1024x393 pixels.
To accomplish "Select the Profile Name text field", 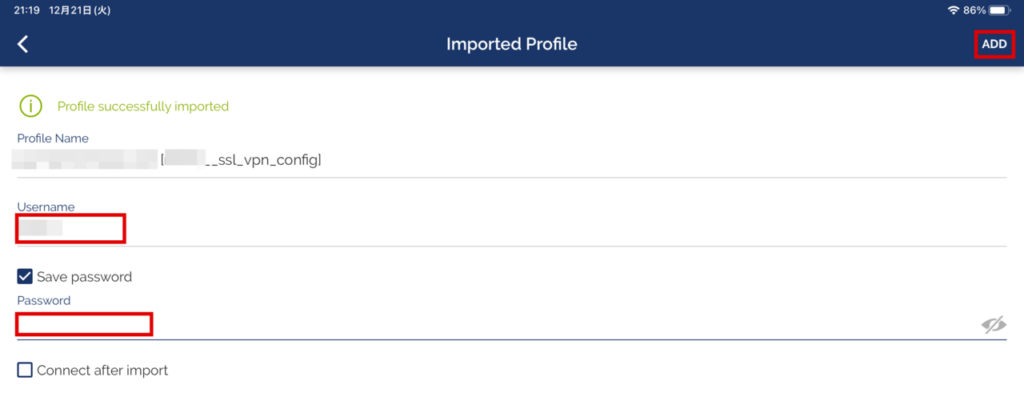I will (x=511, y=159).
